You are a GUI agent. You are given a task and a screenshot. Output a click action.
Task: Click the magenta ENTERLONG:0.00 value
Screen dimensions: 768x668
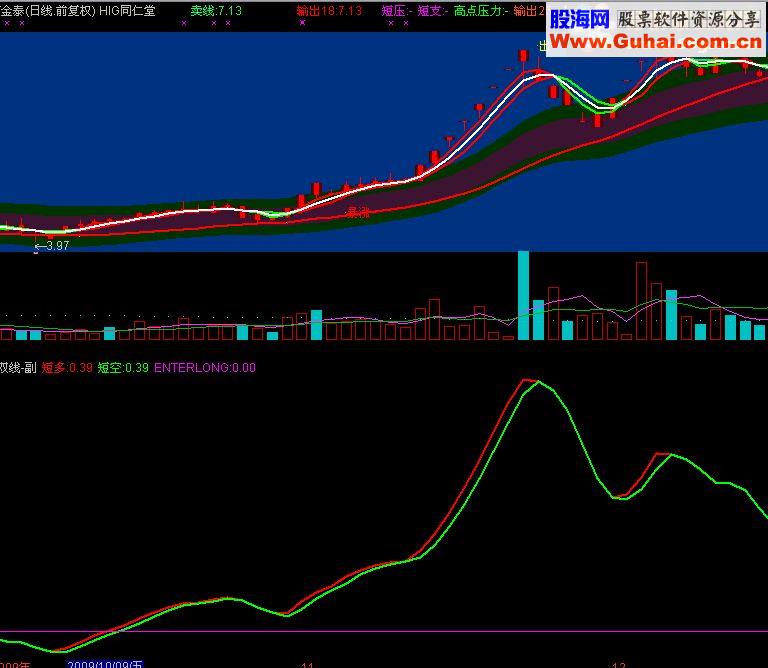pos(205,367)
